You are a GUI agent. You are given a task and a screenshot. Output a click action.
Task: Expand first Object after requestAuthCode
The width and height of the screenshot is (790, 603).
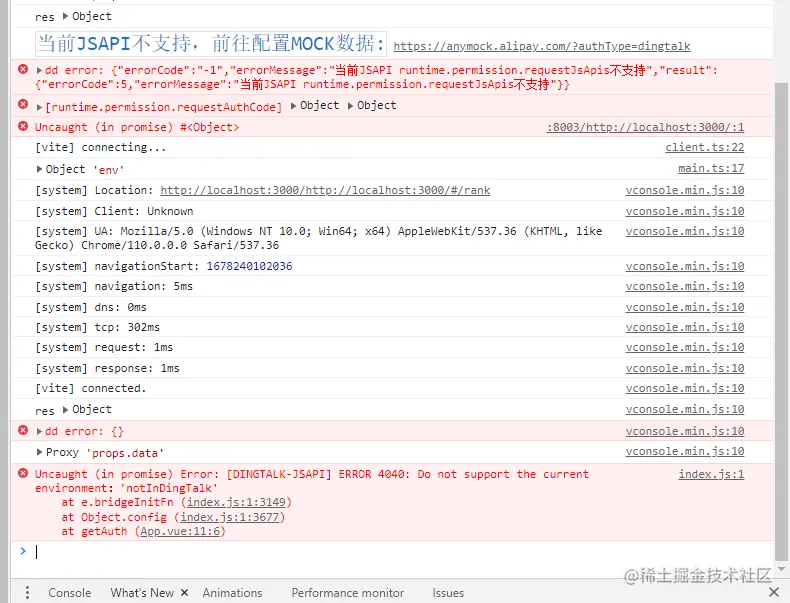point(293,106)
